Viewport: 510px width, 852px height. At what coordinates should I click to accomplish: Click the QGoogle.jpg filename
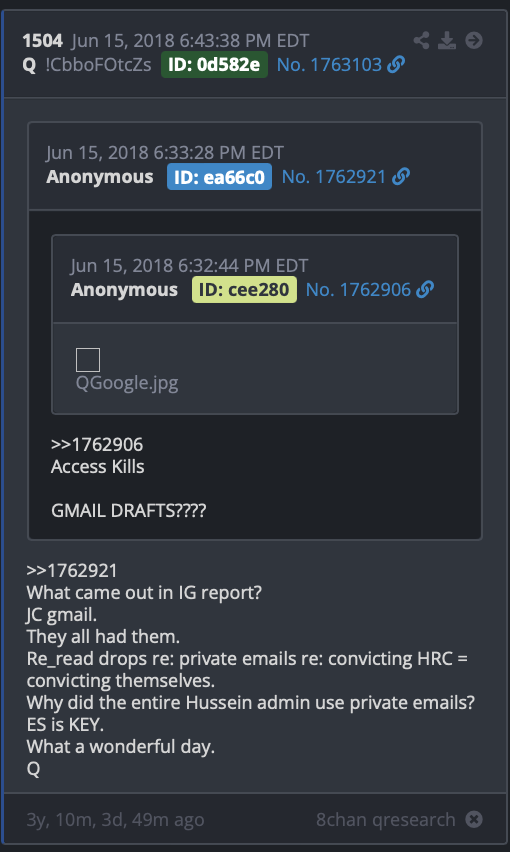point(127,383)
